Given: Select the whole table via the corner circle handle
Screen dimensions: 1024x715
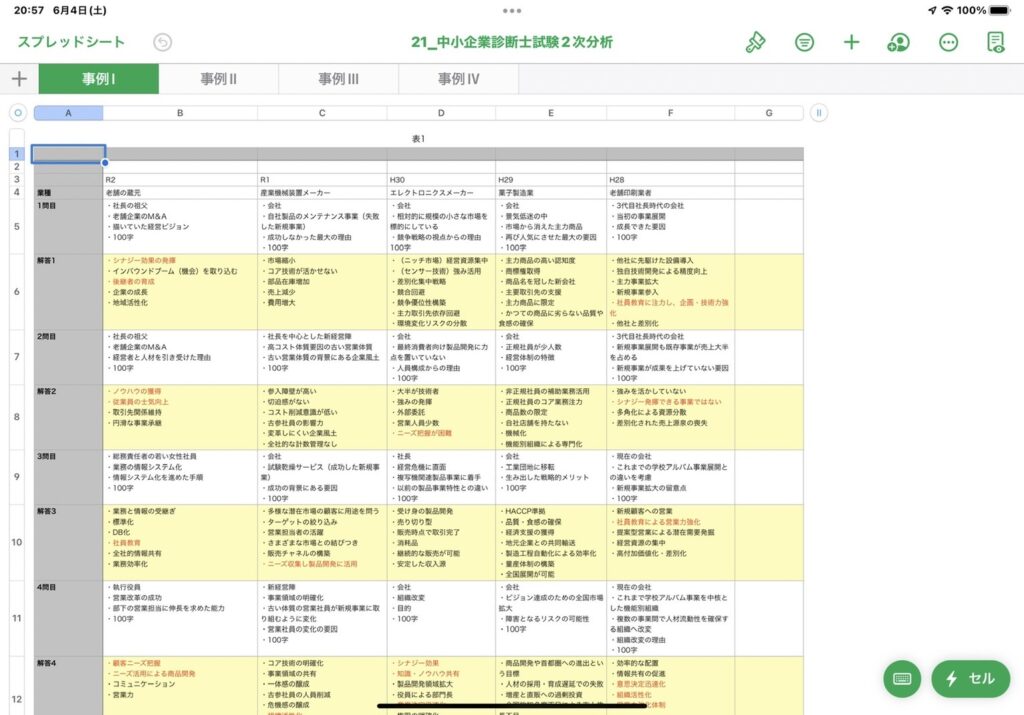Looking at the screenshot, I should click(17, 113).
